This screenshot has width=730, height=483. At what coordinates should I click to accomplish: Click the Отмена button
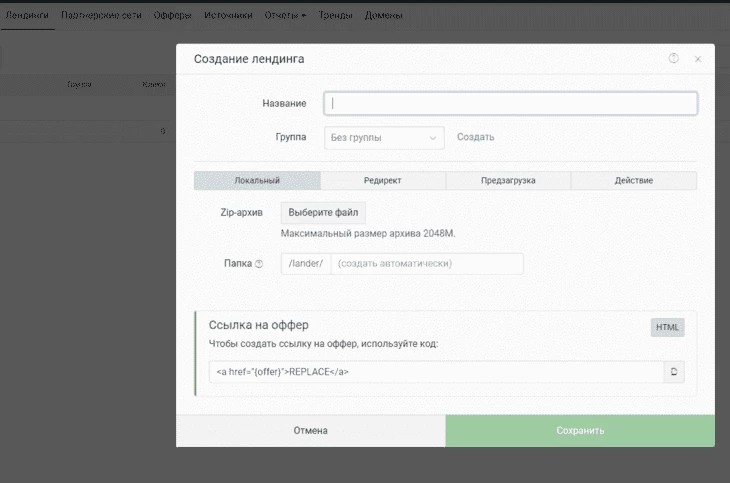(311, 431)
